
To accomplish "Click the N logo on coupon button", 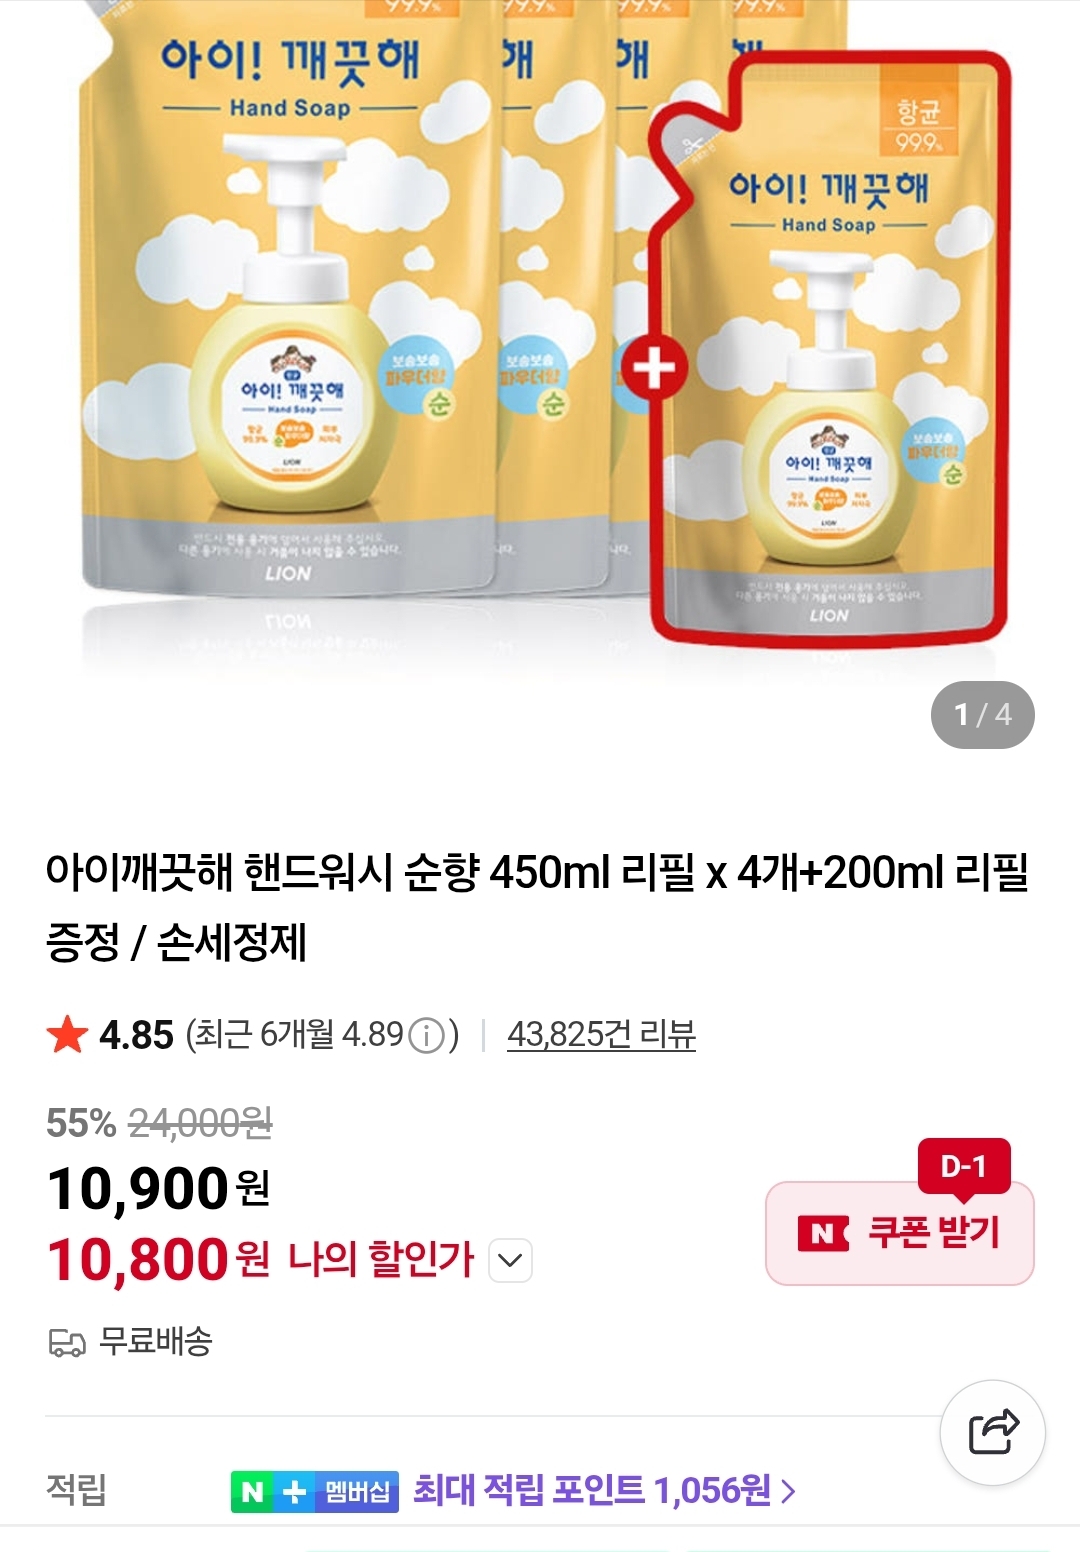I will pos(822,1234).
